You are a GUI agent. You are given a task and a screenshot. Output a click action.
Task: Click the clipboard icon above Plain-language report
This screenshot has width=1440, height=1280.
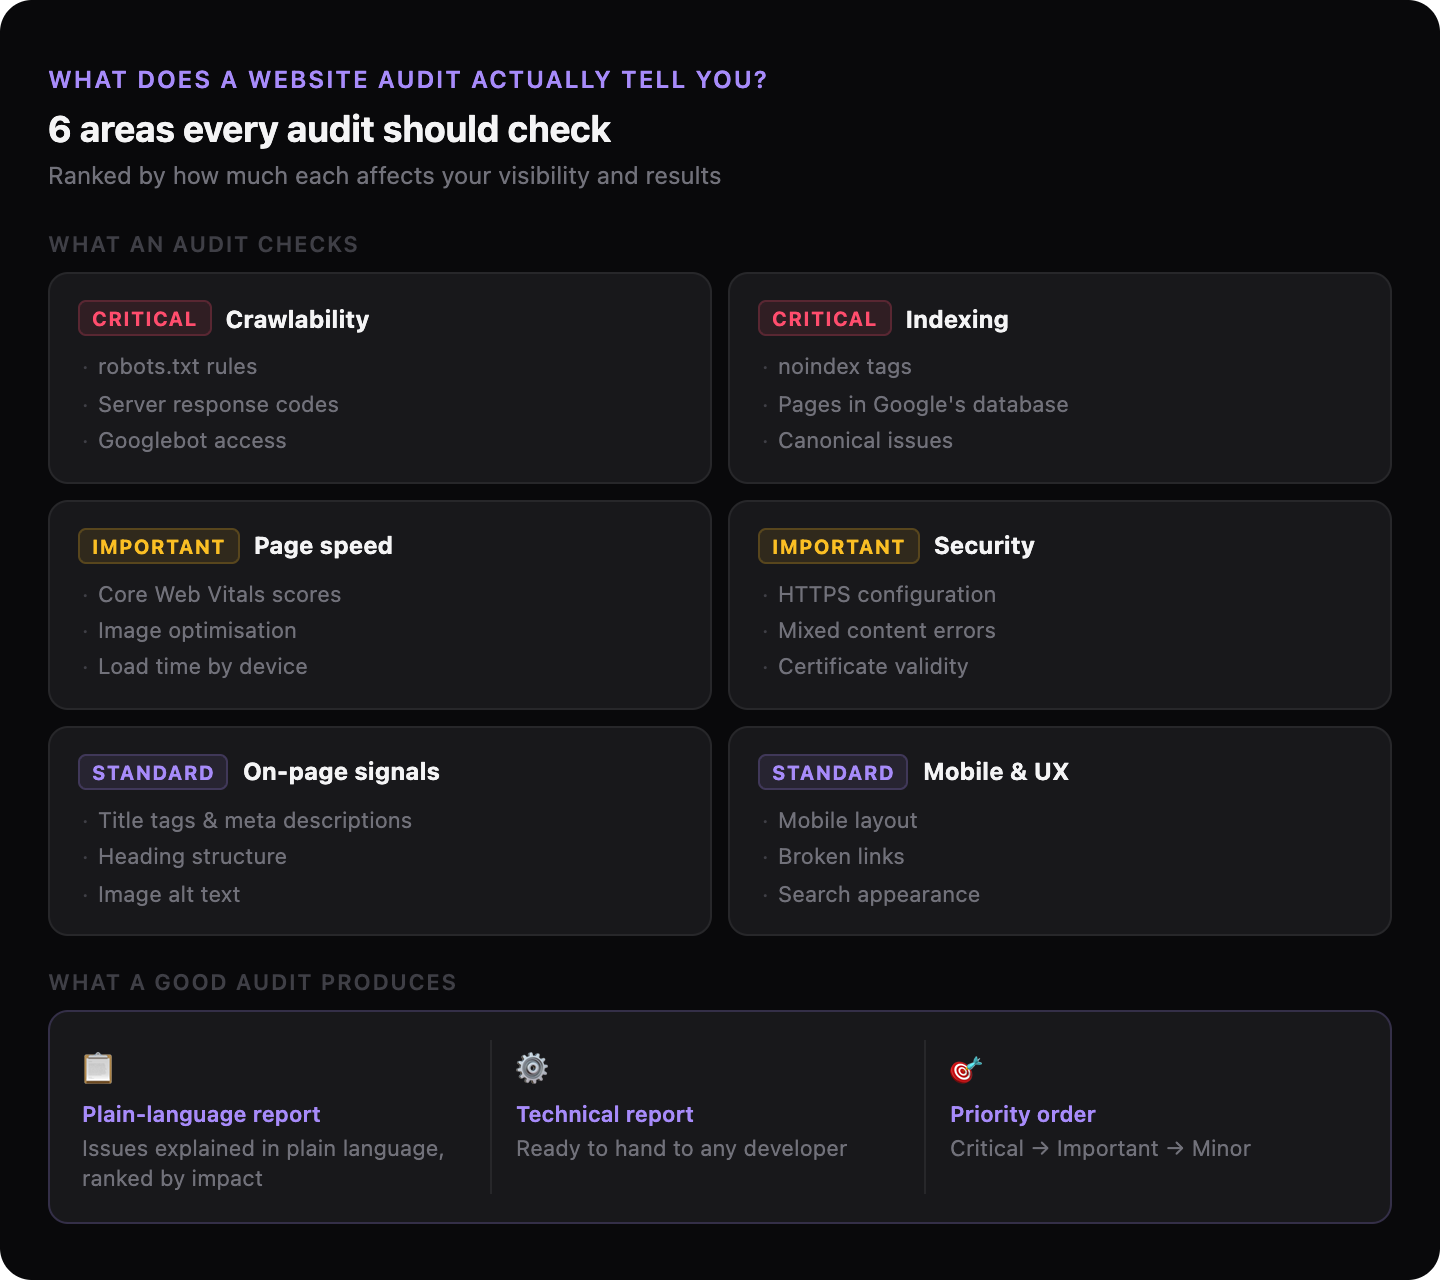(x=97, y=1068)
